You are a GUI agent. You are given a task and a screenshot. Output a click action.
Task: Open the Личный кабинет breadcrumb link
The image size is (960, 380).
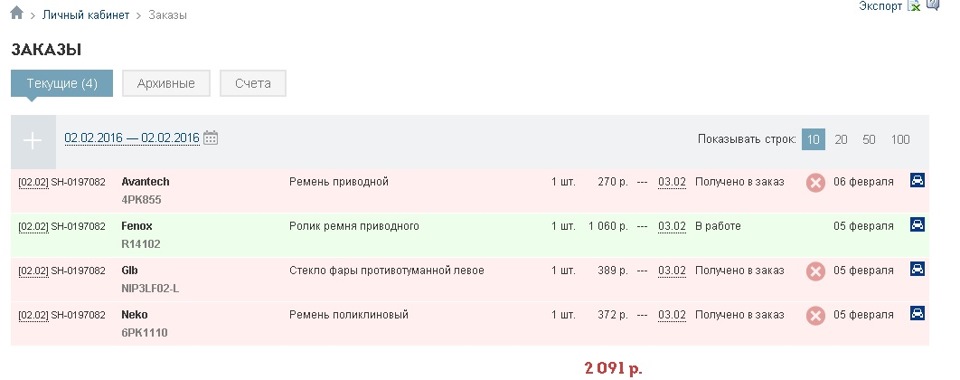pos(86,15)
